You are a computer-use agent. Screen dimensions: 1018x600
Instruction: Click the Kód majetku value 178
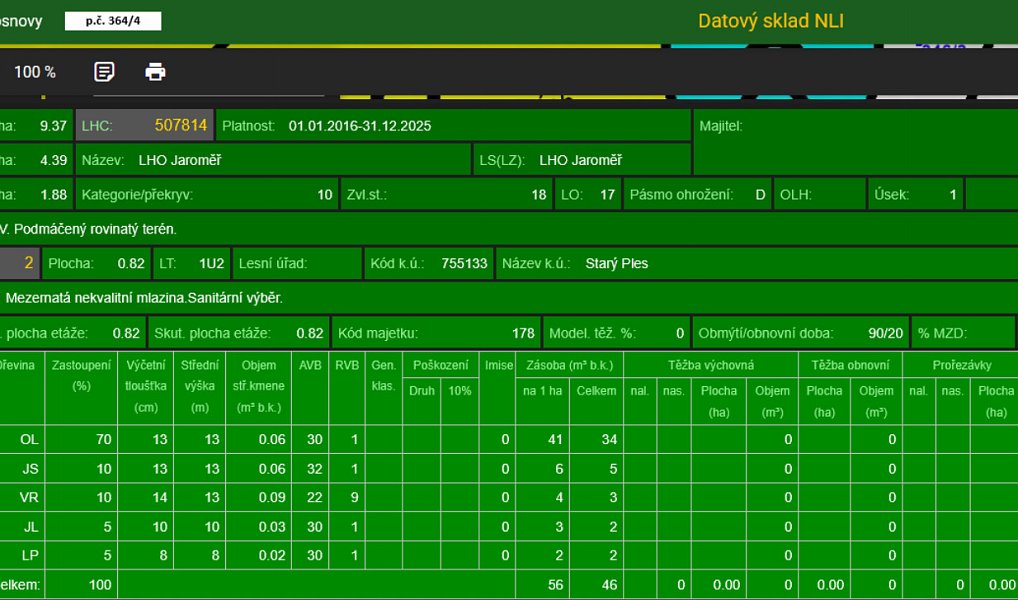pyautogui.click(x=523, y=334)
